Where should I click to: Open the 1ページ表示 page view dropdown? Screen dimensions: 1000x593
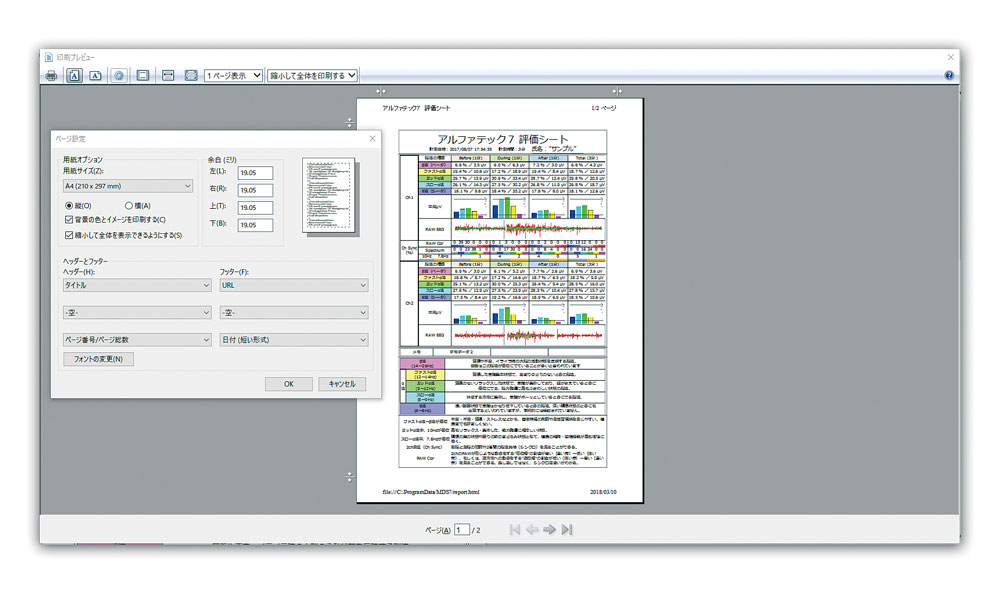(234, 75)
